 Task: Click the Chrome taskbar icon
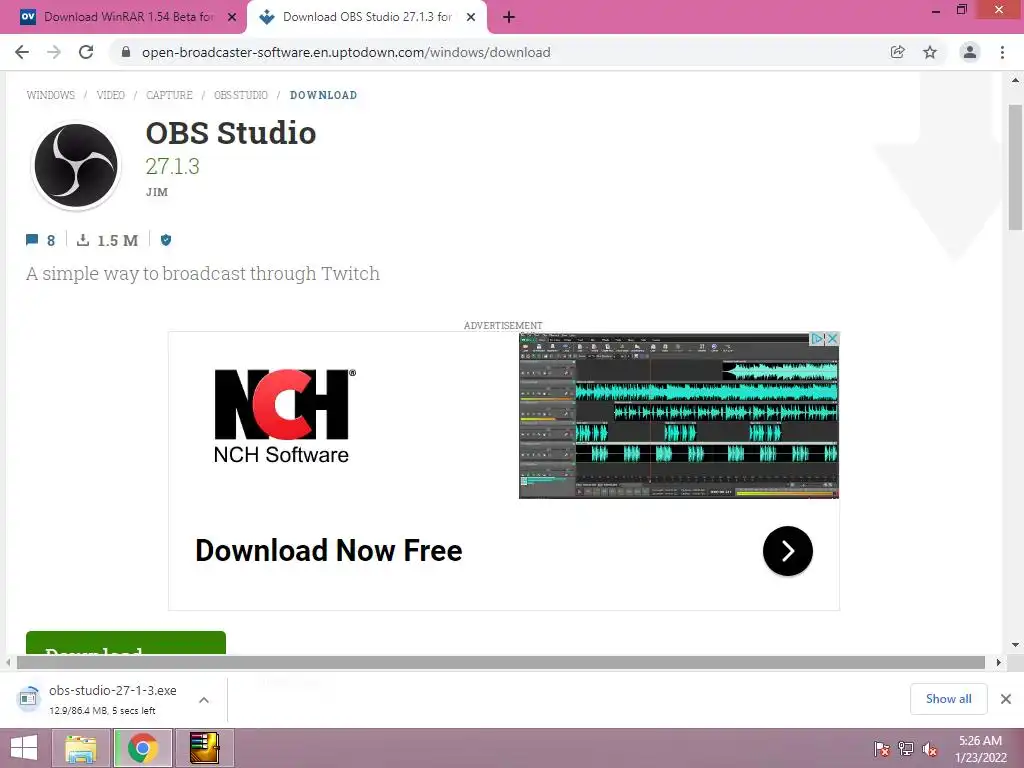tap(143, 748)
